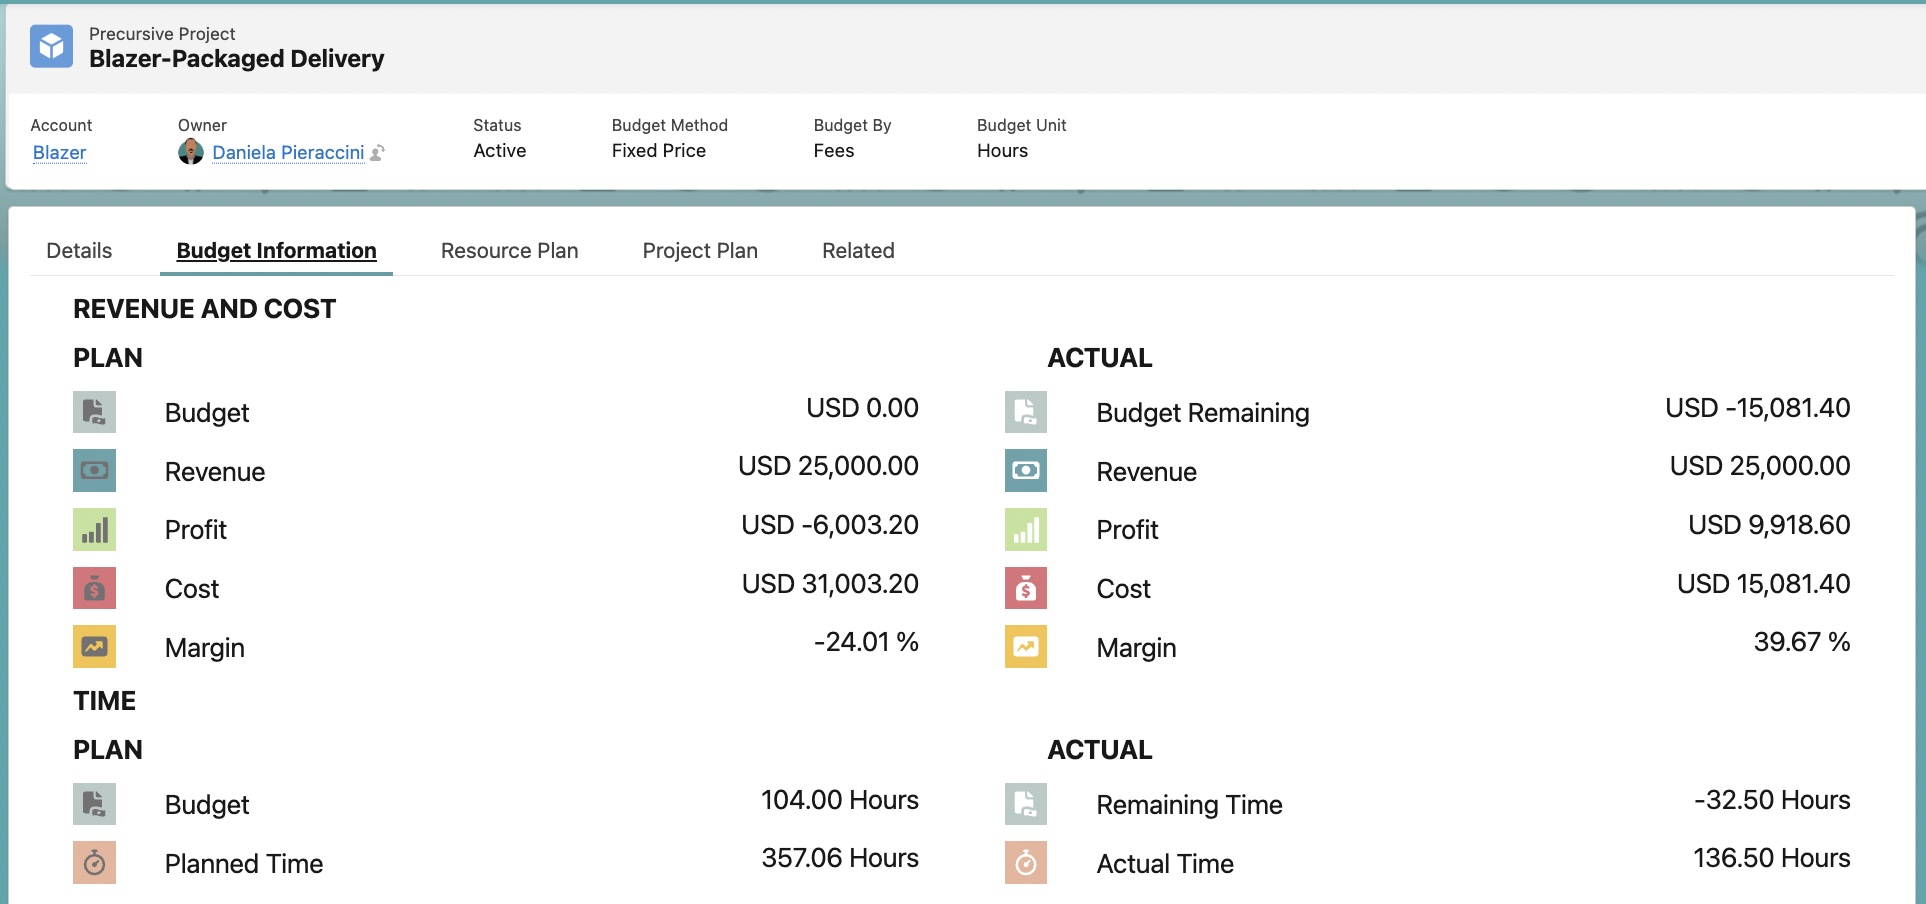Click the Plan Revenue money icon
The image size is (1926, 904).
(94, 470)
